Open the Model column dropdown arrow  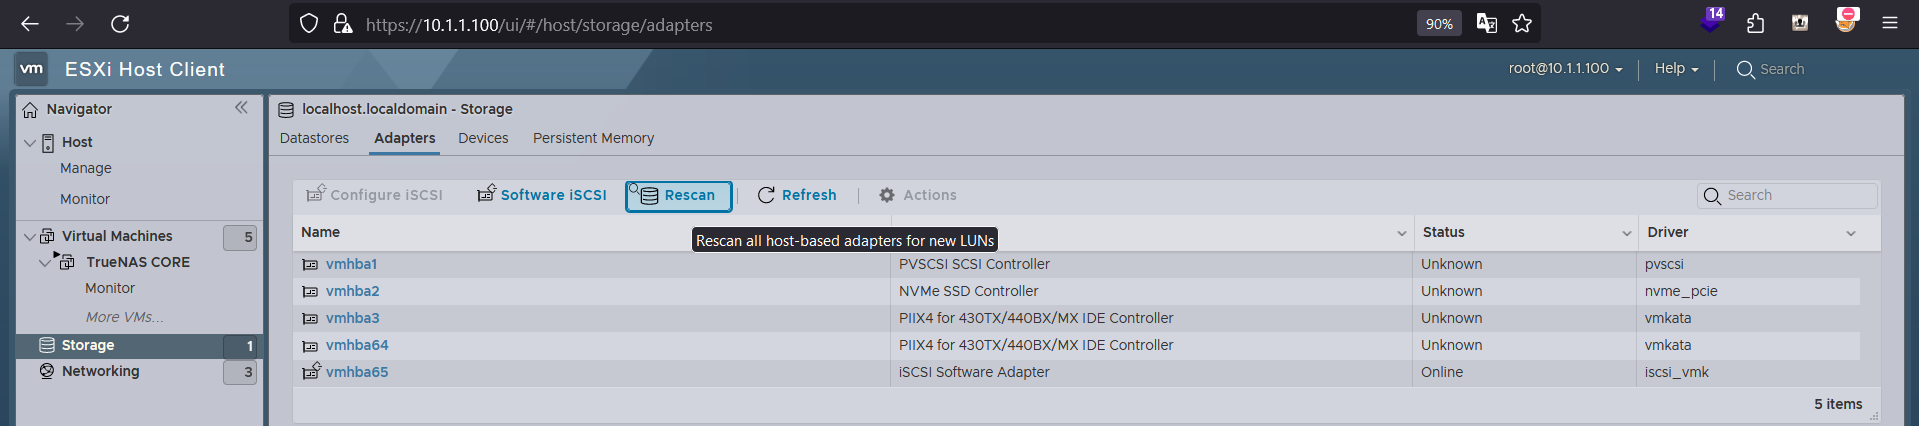pos(1401,233)
